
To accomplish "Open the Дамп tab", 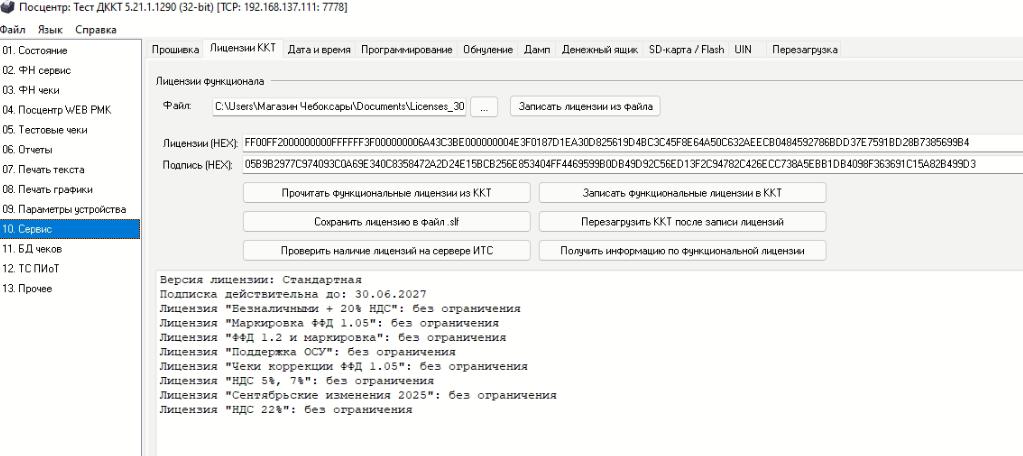I will pyautogui.click(x=537, y=50).
